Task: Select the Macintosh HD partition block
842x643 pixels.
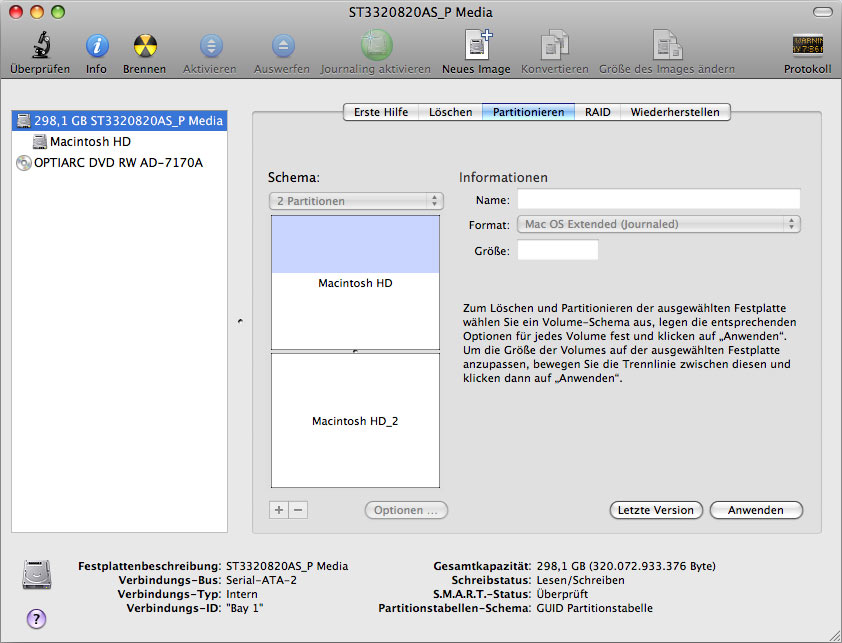Action: click(355, 283)
